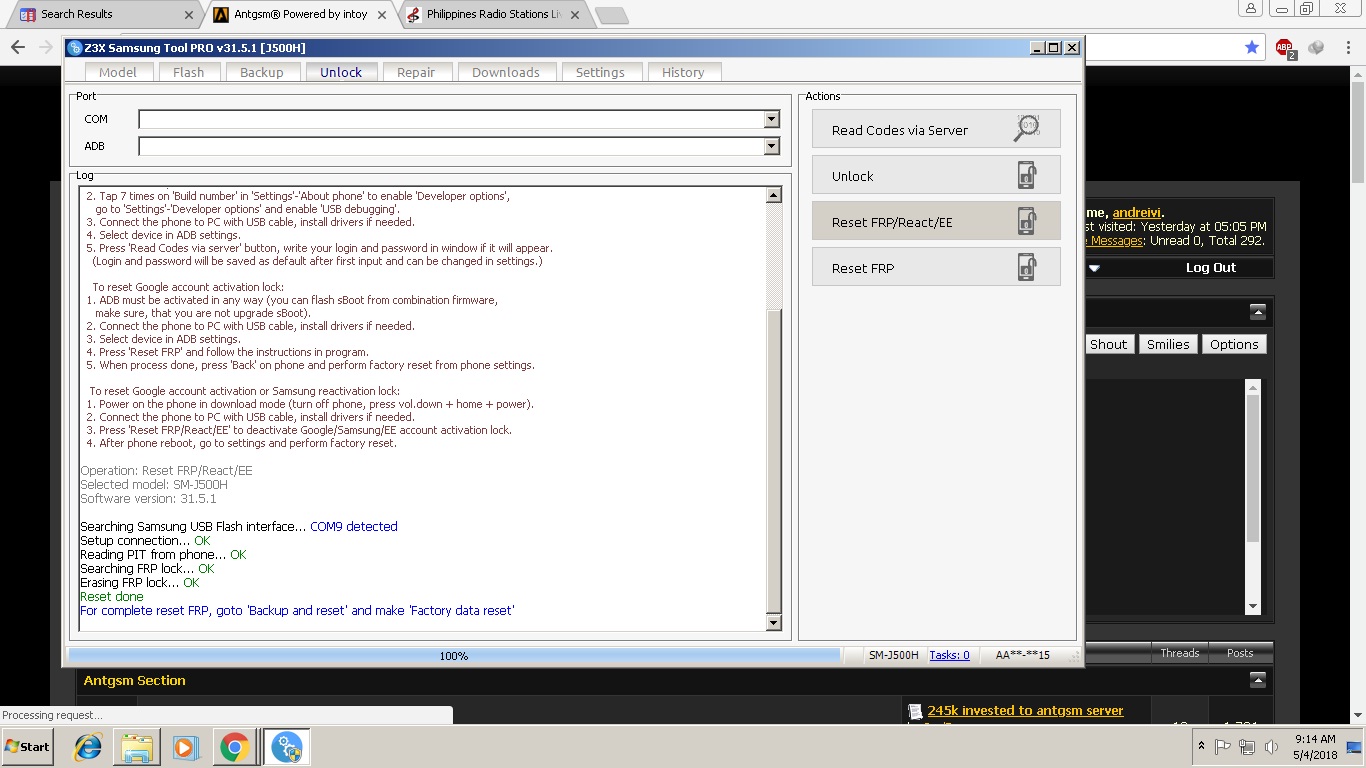Click SM-J500H model in status bar
The image size is (1366, 768).
pos(893,655)
